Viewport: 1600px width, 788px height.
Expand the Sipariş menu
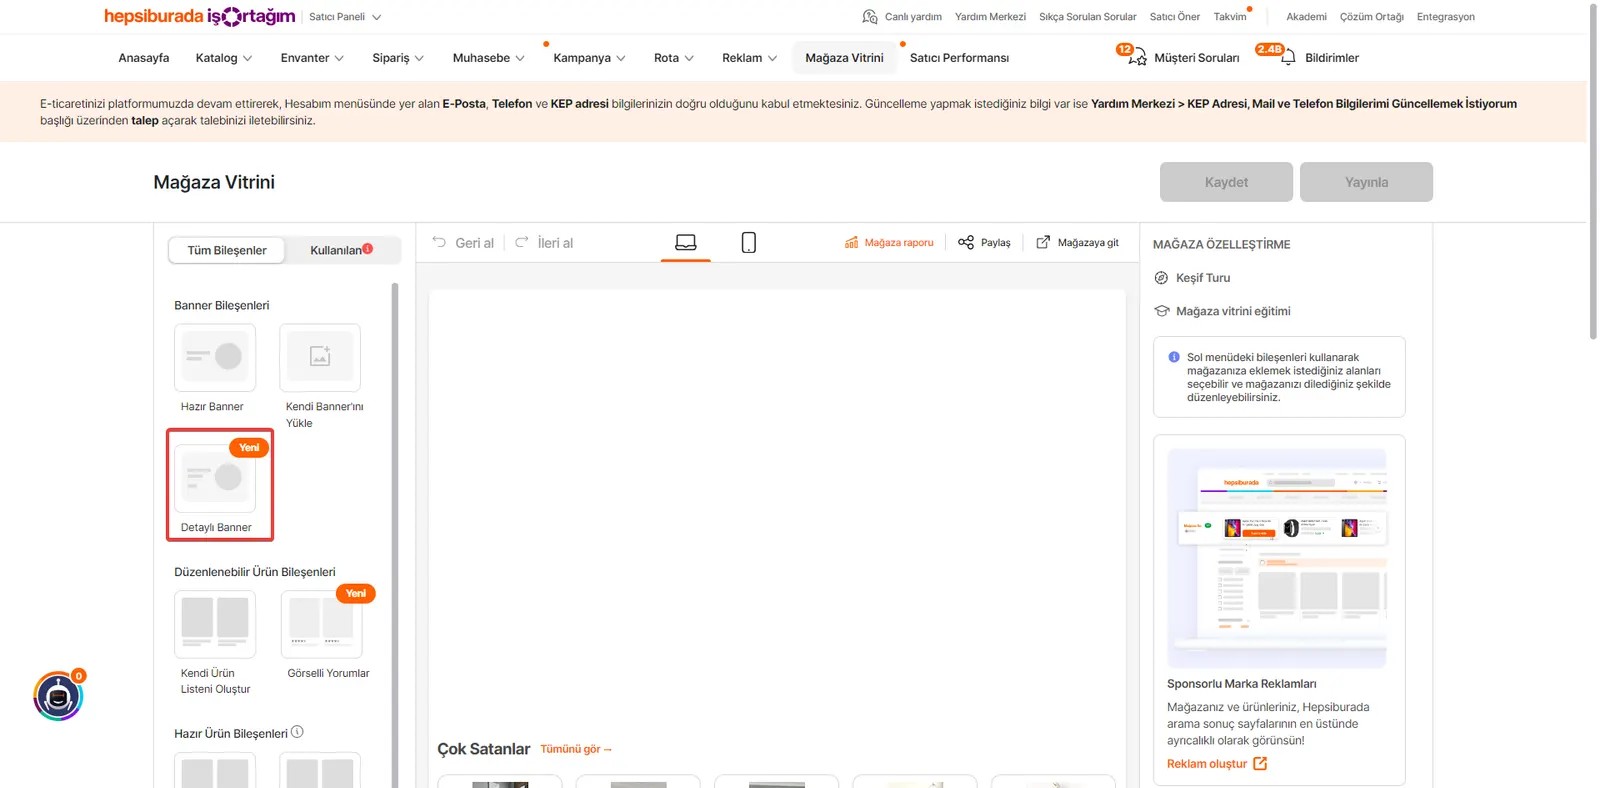[398, 58]
